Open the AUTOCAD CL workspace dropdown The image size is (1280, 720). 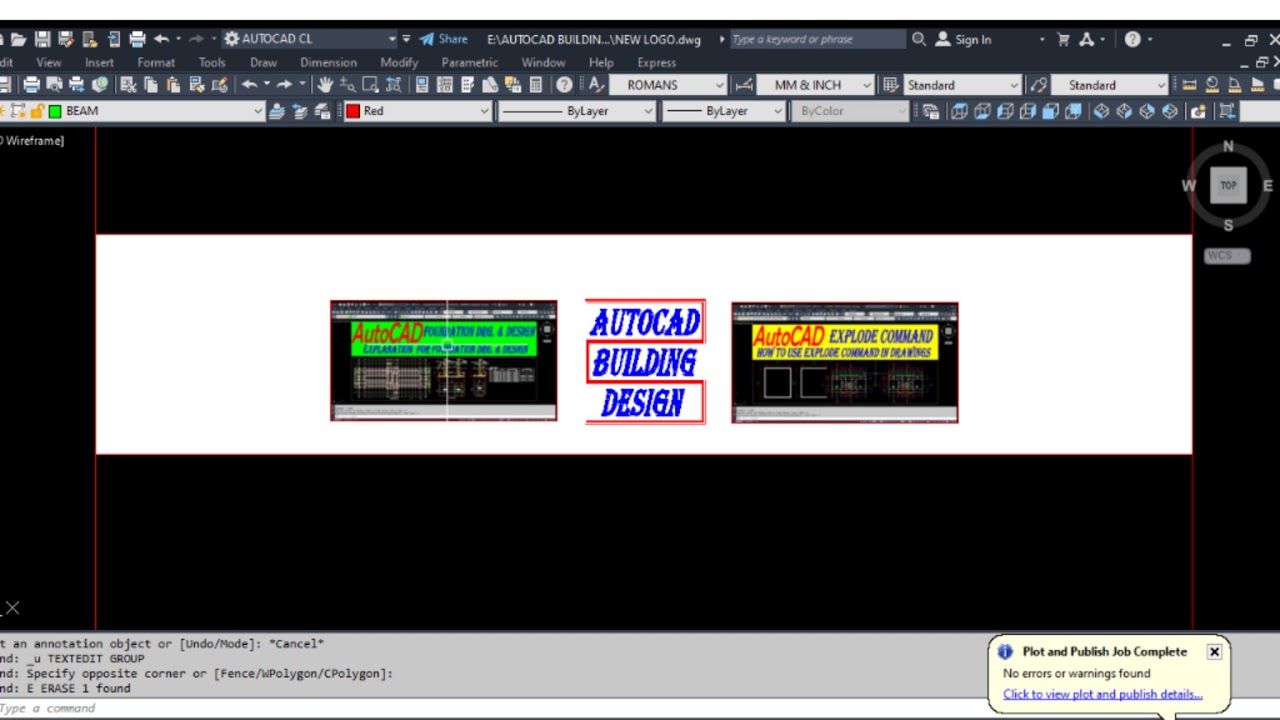[310, 39]
